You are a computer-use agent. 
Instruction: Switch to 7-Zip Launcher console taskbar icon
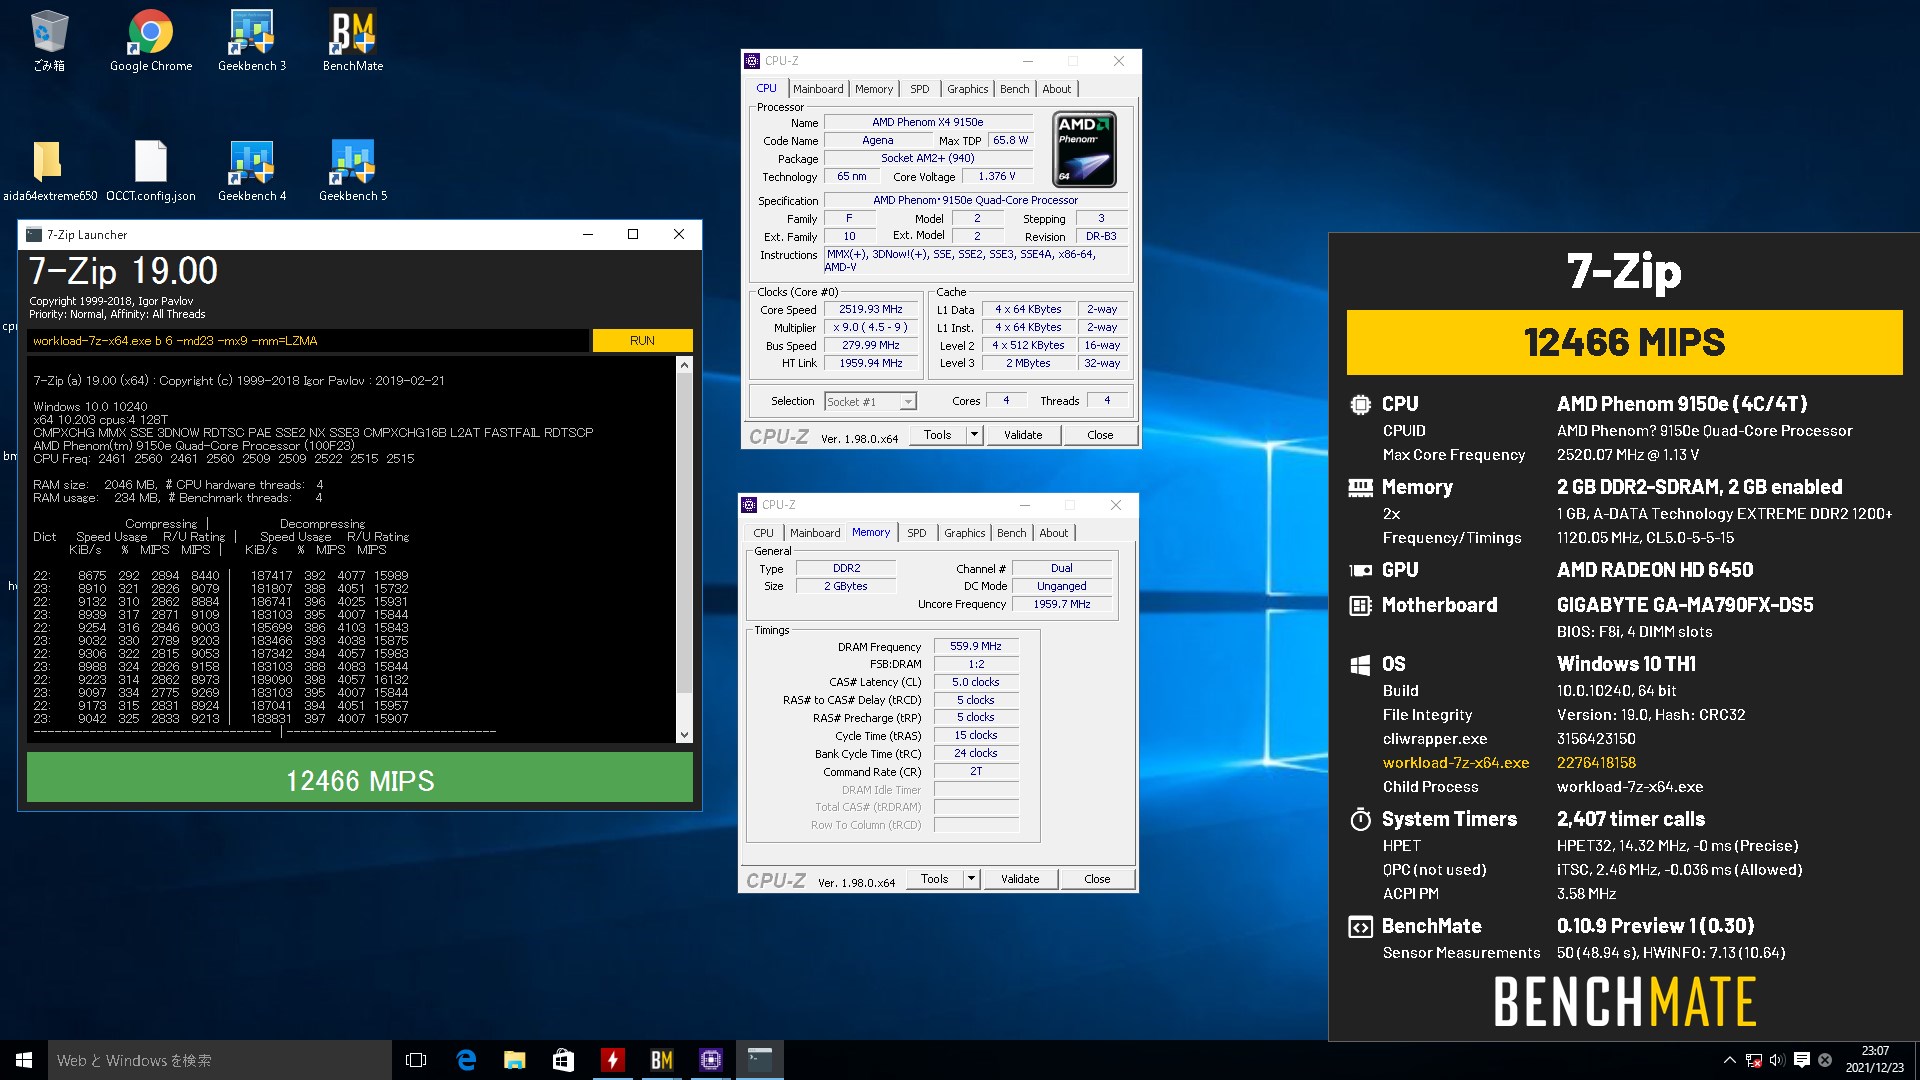click(x=759, y=1060)
